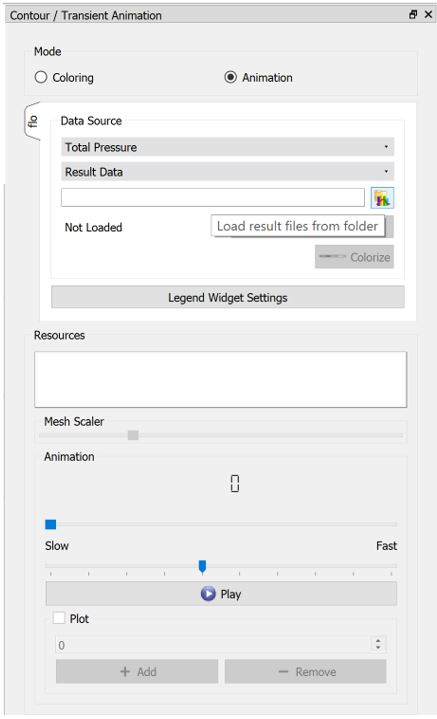Click the load result files folder icon
The image size is (437, 719).
tap(382, 198)
